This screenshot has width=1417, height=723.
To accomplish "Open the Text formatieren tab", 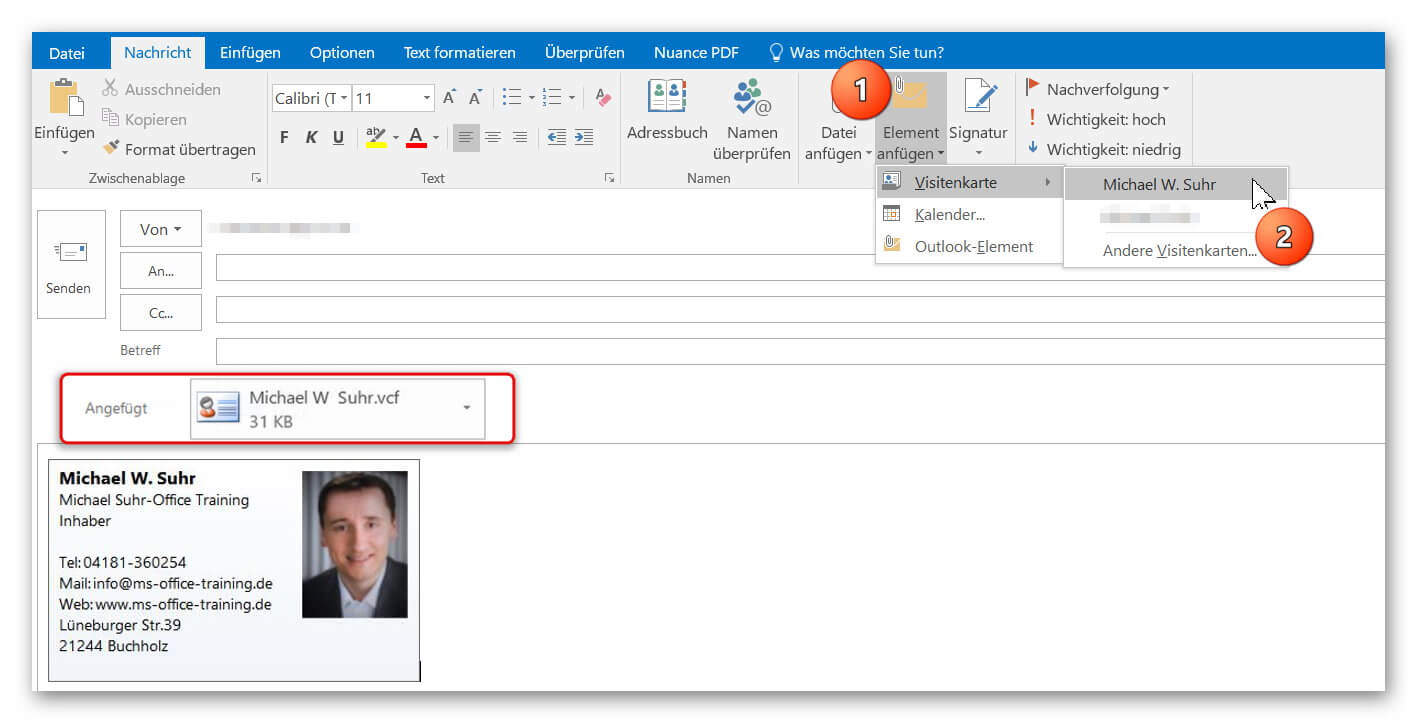I will pos(459,53).
